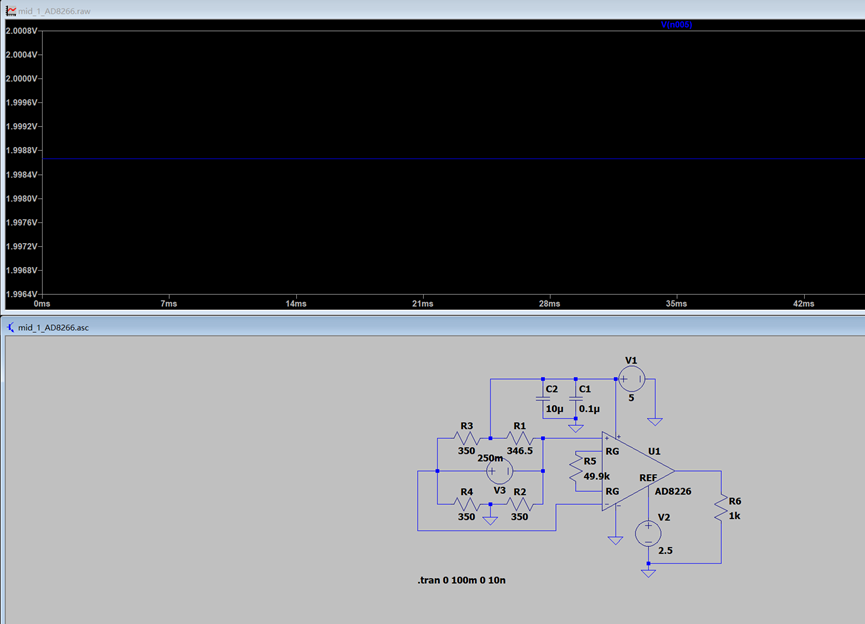Click the blue V(n005) trace line in plot
This screenshot has height=624, width=865.
(x=453, y=159)
